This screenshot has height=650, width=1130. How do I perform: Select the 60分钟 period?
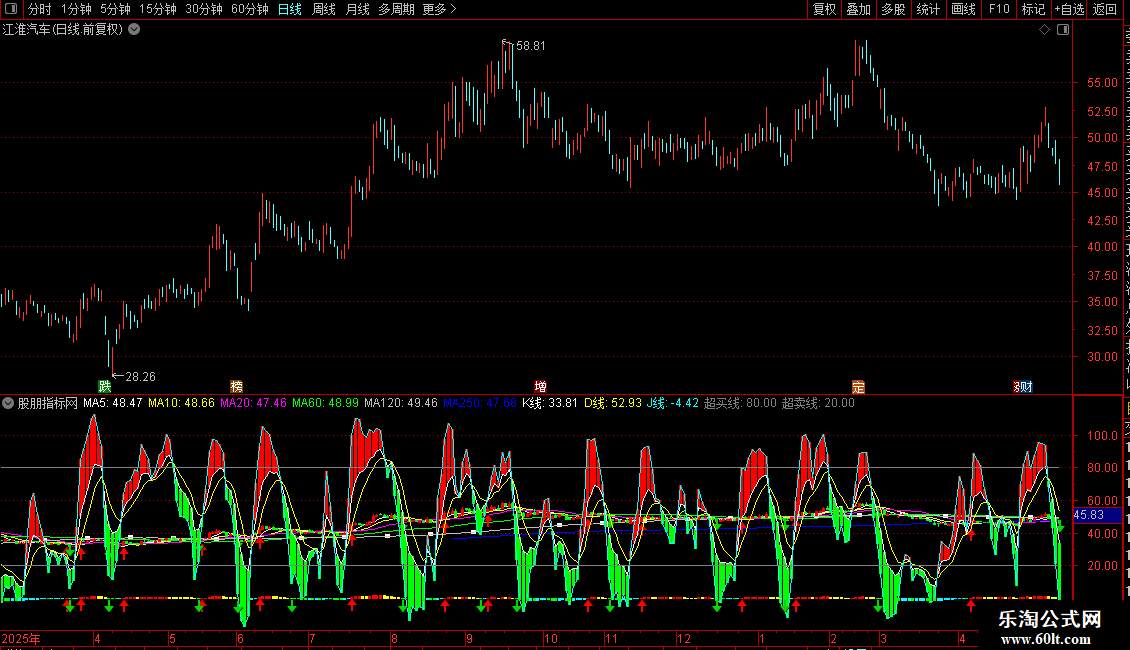(x=250, y=9)
